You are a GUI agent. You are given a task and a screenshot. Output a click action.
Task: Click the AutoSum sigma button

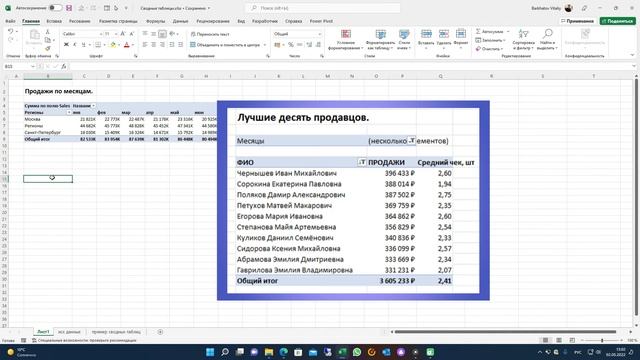pos(489,31)
